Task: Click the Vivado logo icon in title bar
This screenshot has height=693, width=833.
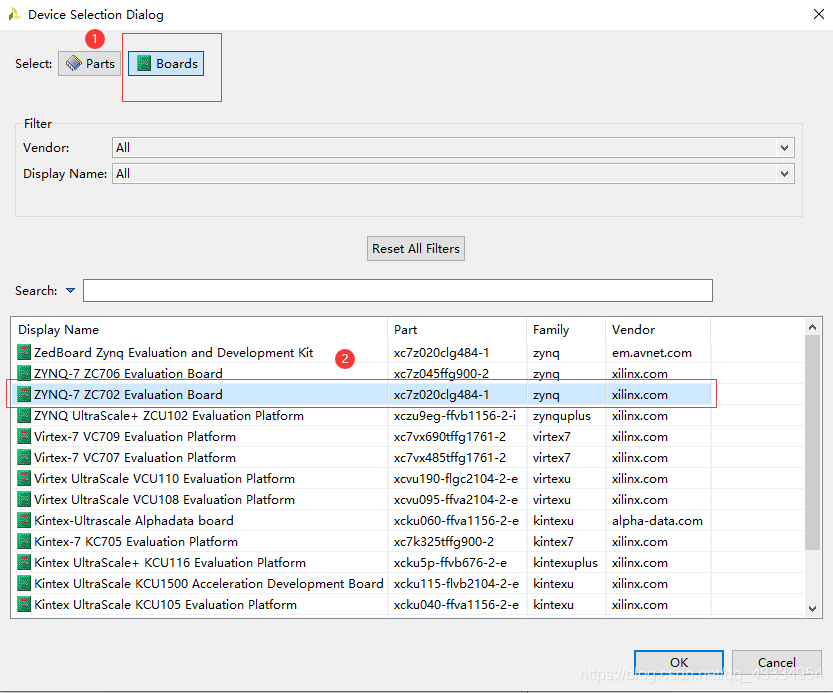Action: [x=14, y=14]
